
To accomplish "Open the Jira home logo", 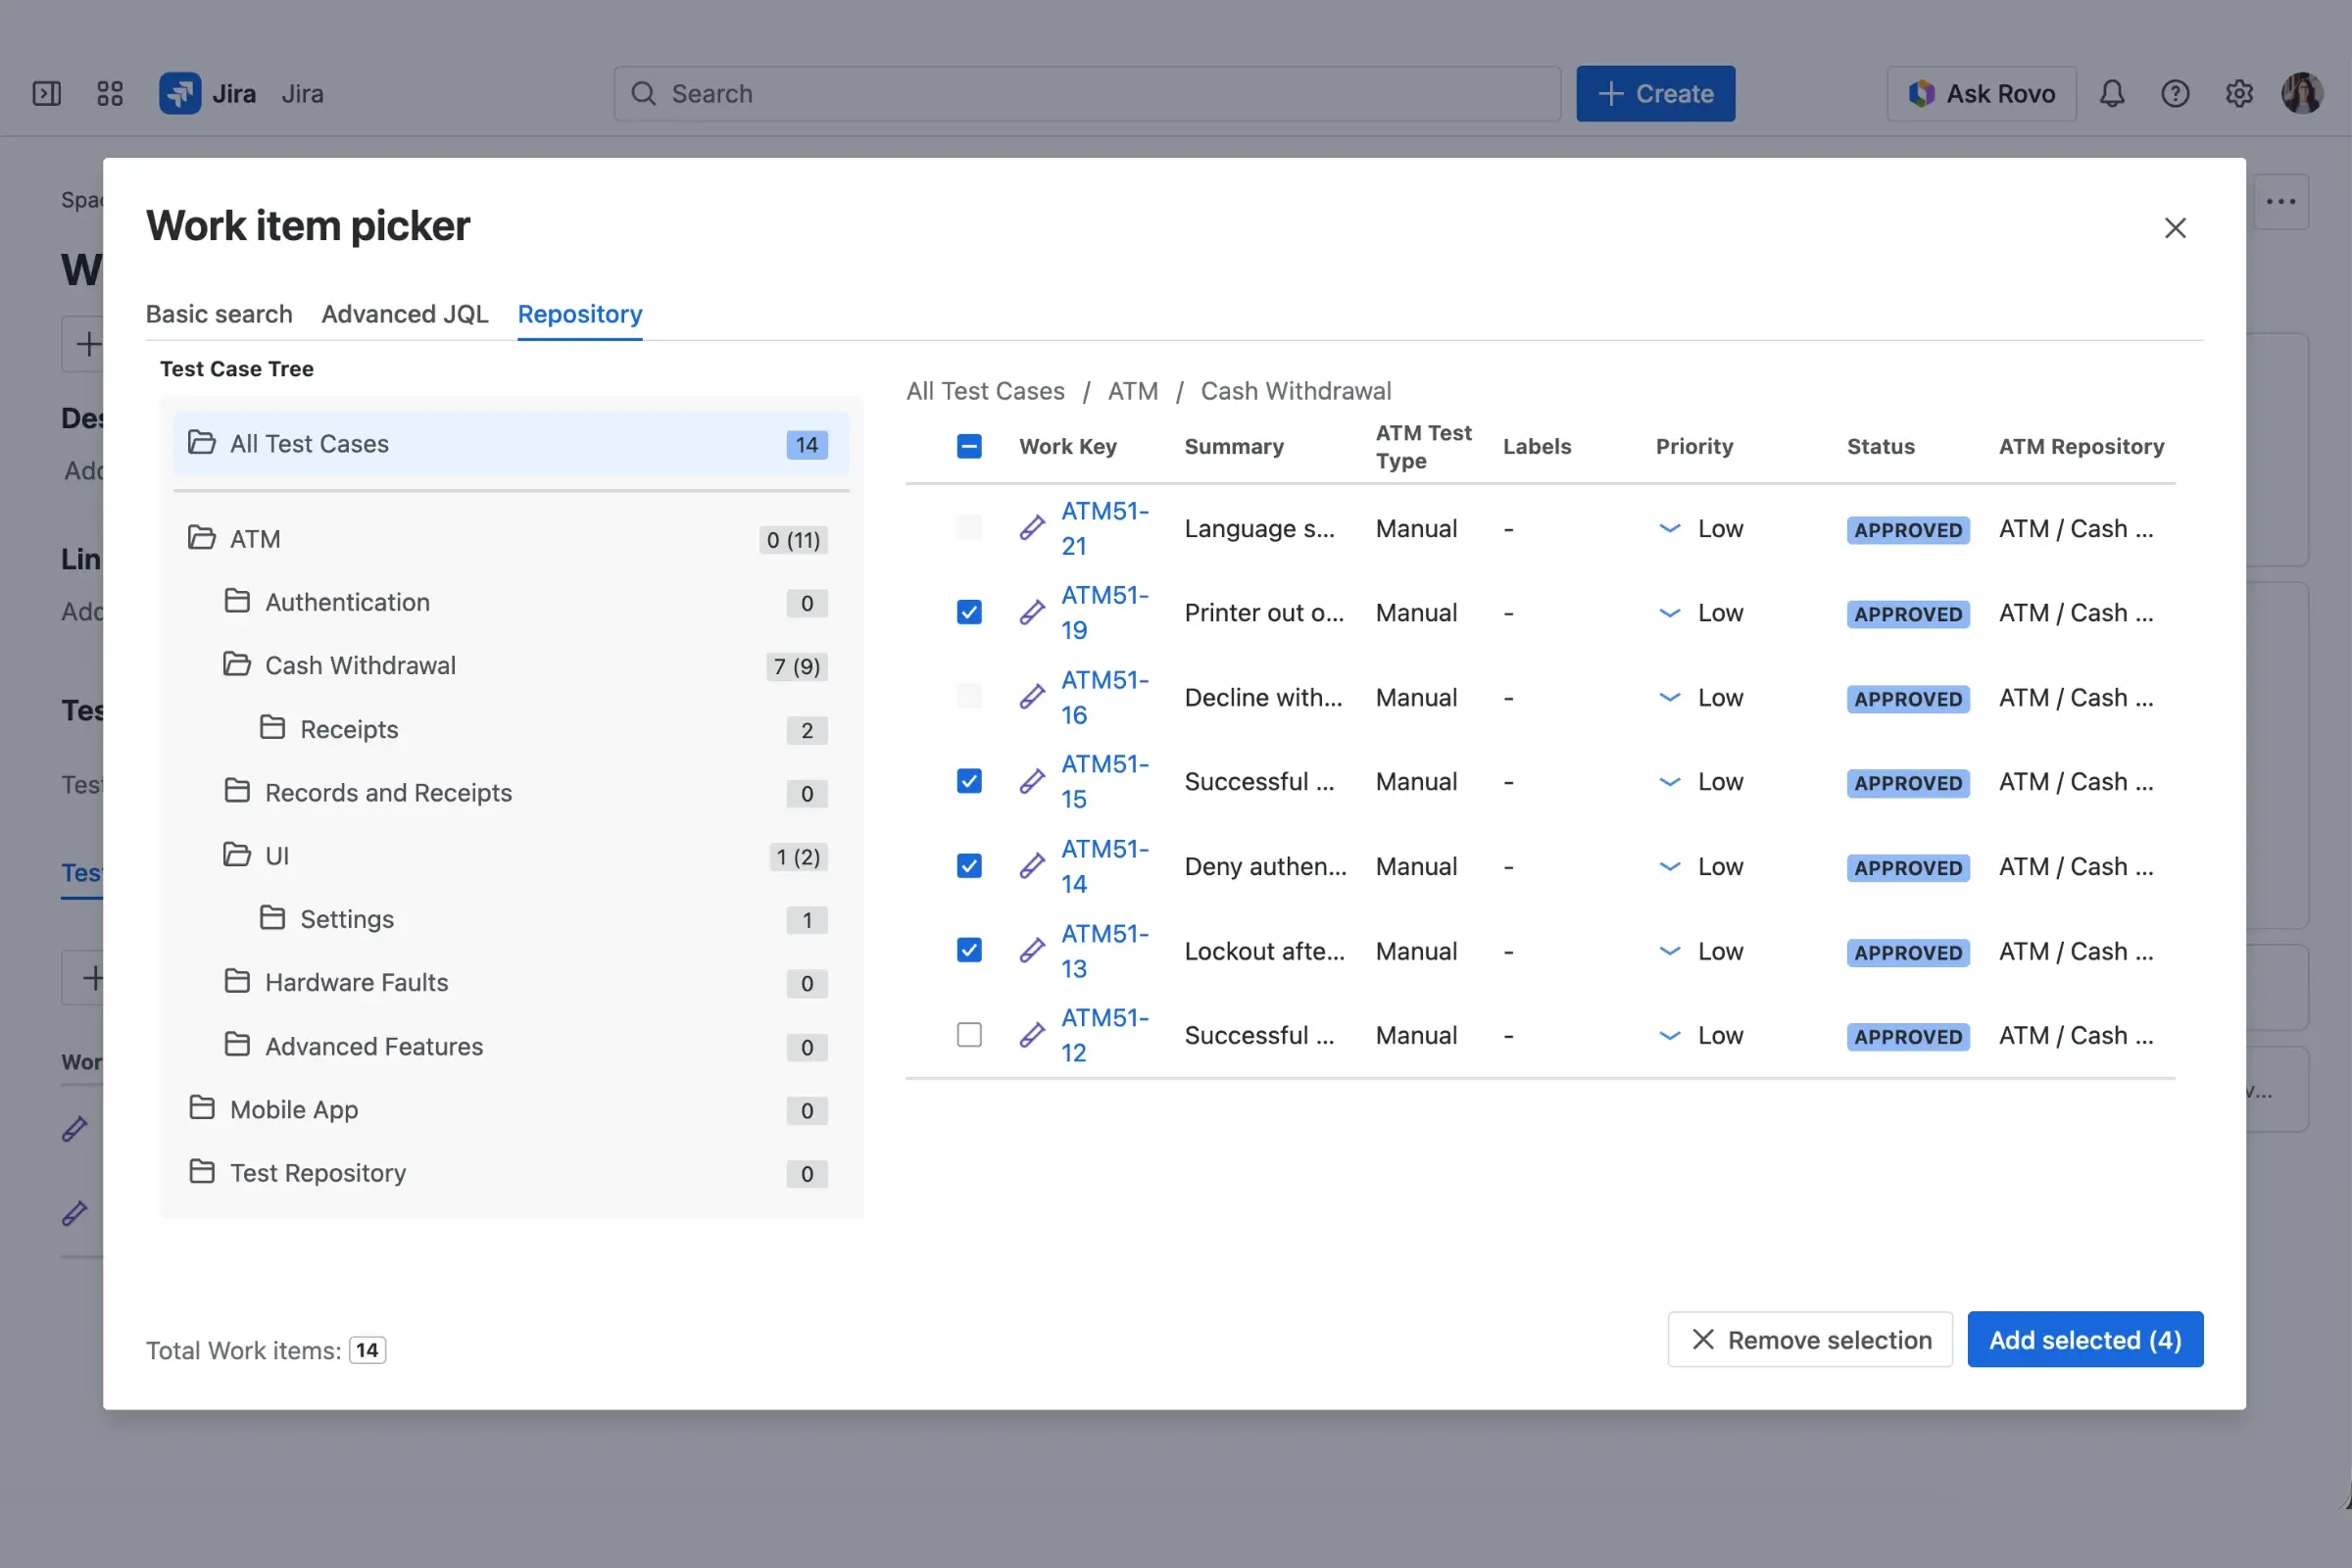I will click(x=181, y=93).
